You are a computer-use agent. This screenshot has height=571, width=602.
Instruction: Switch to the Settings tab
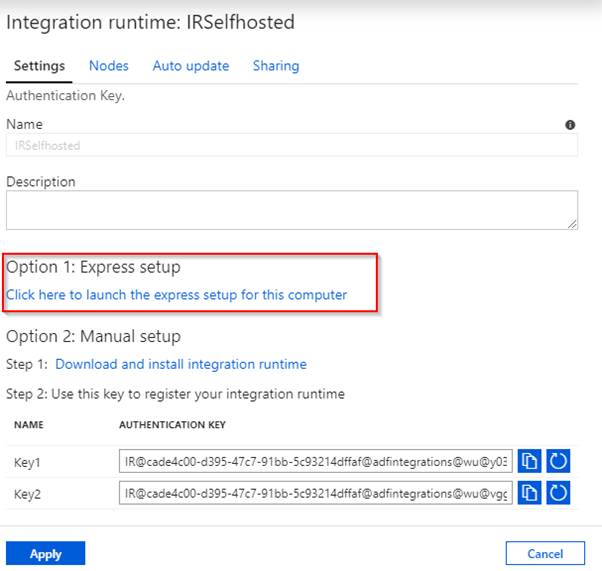tap(39, 66)
